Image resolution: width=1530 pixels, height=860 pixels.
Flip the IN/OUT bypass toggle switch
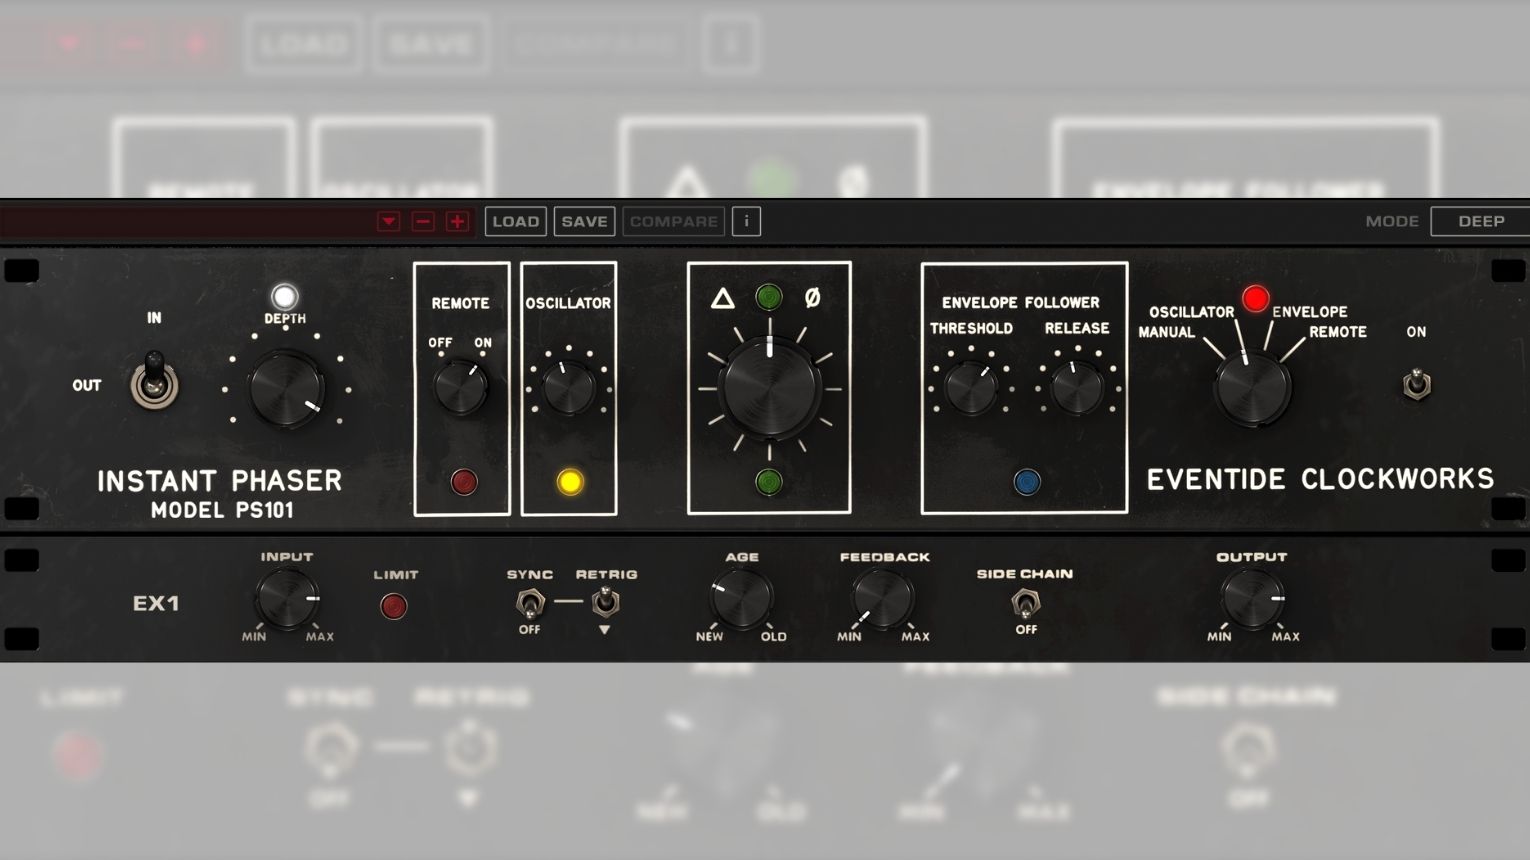(x=154, y=382)
